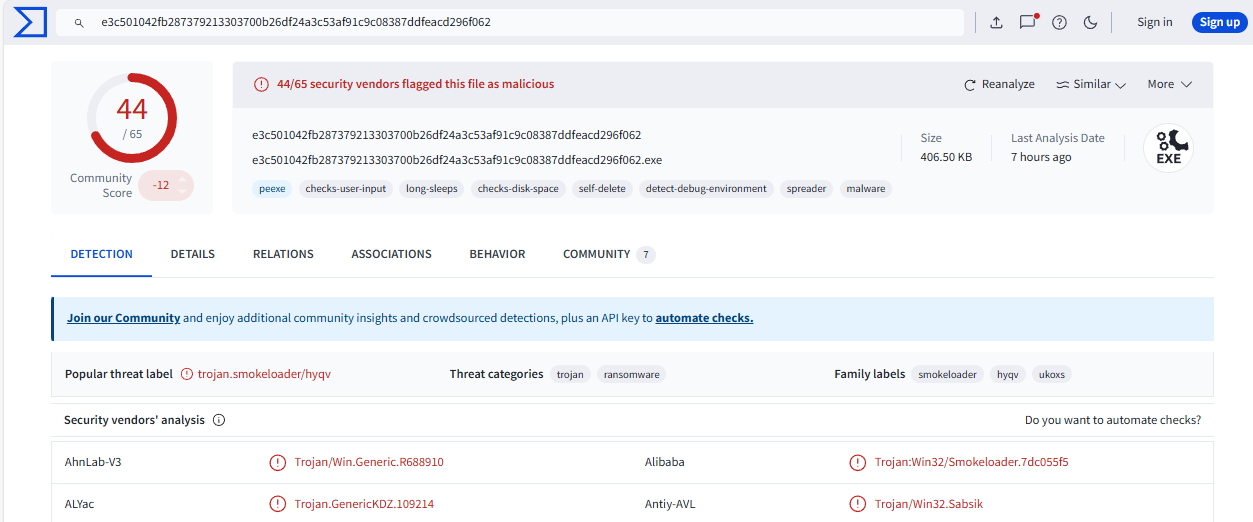Screen dimensions: 1253x522
Task: Select the long-sleeps tag
Action: coord(432,188)
